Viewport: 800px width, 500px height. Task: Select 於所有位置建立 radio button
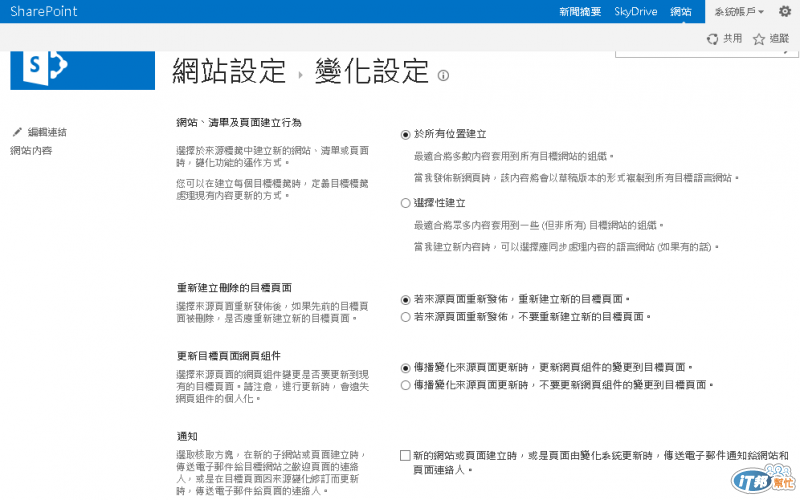click(406, 135)
